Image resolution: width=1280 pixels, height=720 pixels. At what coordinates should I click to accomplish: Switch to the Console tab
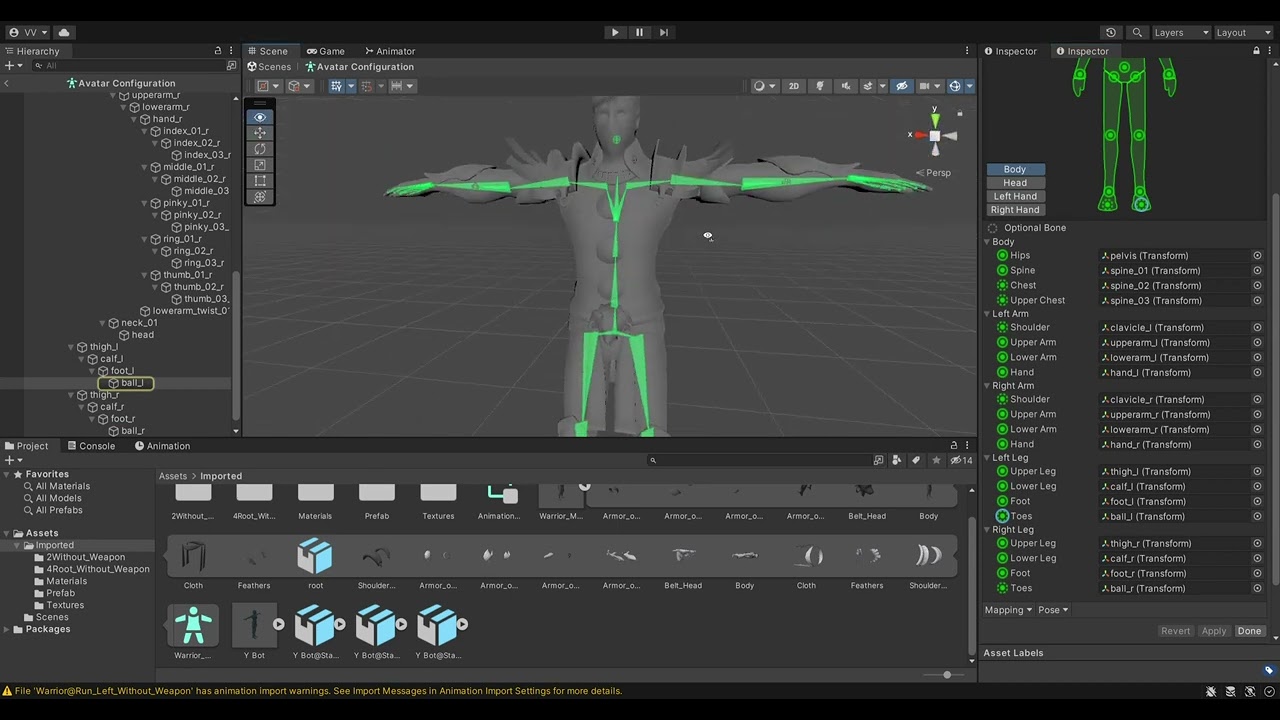click(90, 446)
